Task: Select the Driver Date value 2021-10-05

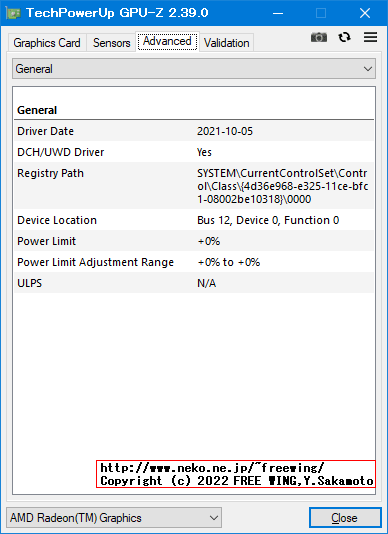Action: pyautogui.click(x=225, y=131)
